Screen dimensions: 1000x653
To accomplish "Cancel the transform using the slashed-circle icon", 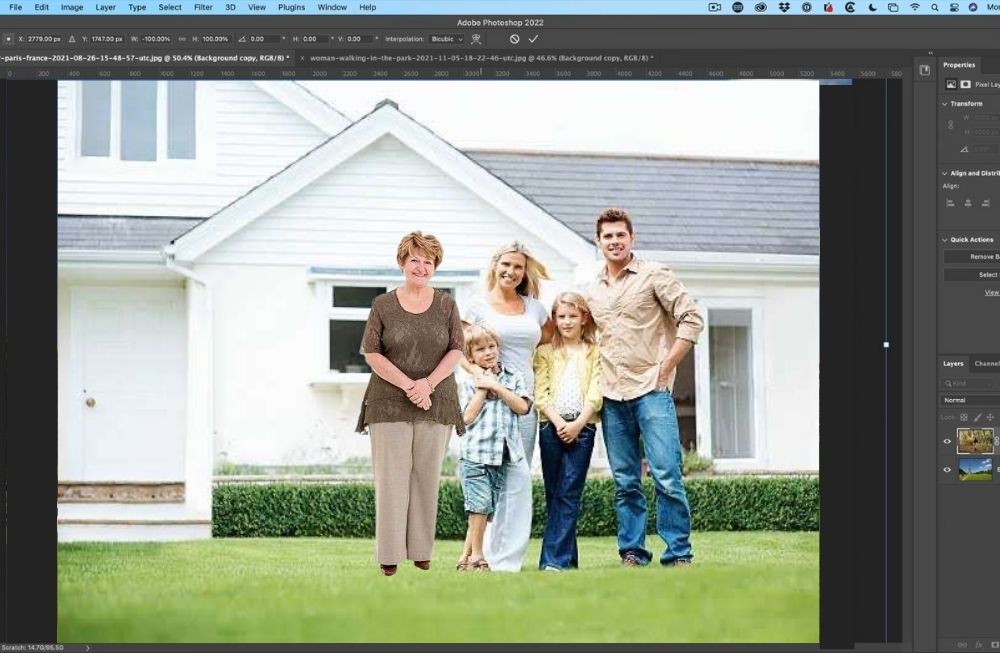I will (x=512, y=39).
